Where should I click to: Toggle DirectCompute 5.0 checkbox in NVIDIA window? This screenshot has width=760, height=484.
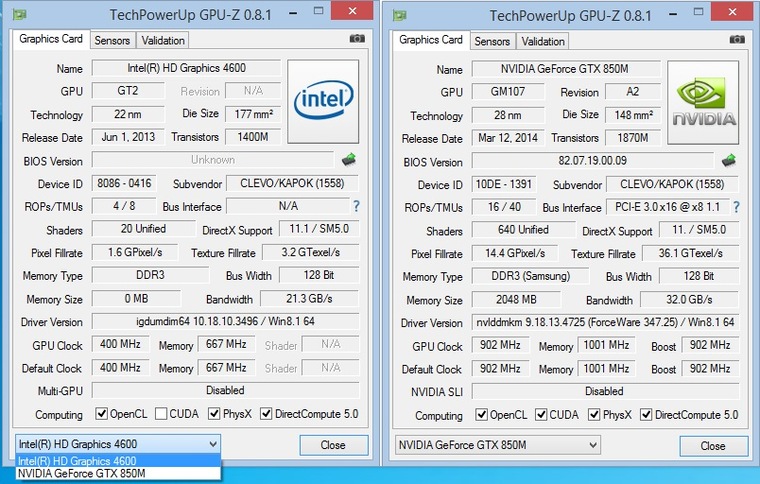[x=646, y=415]
